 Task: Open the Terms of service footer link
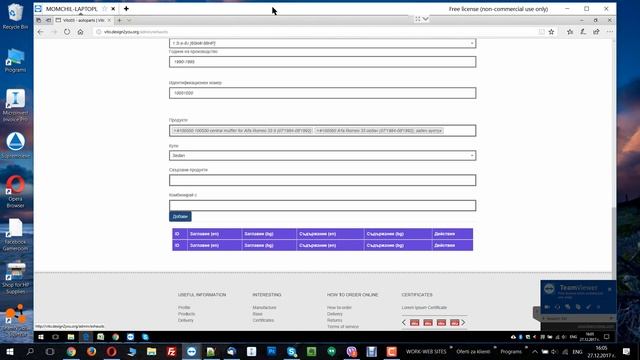pyautogui.click(x=343, y=327)
